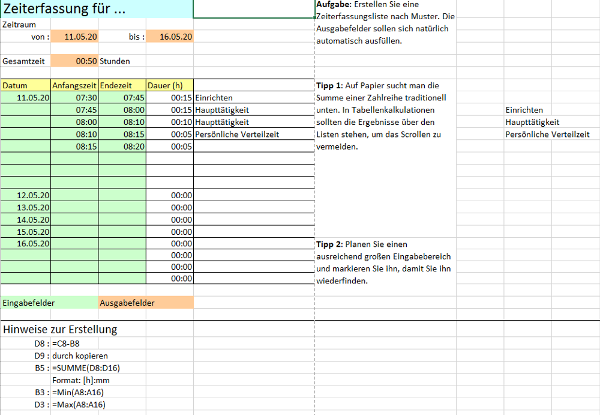Image resolution: width=600 pixels, height=415 pixels.
Task: Click the 'Dauer [h]' header cell
Action: [x=169, y=86]
